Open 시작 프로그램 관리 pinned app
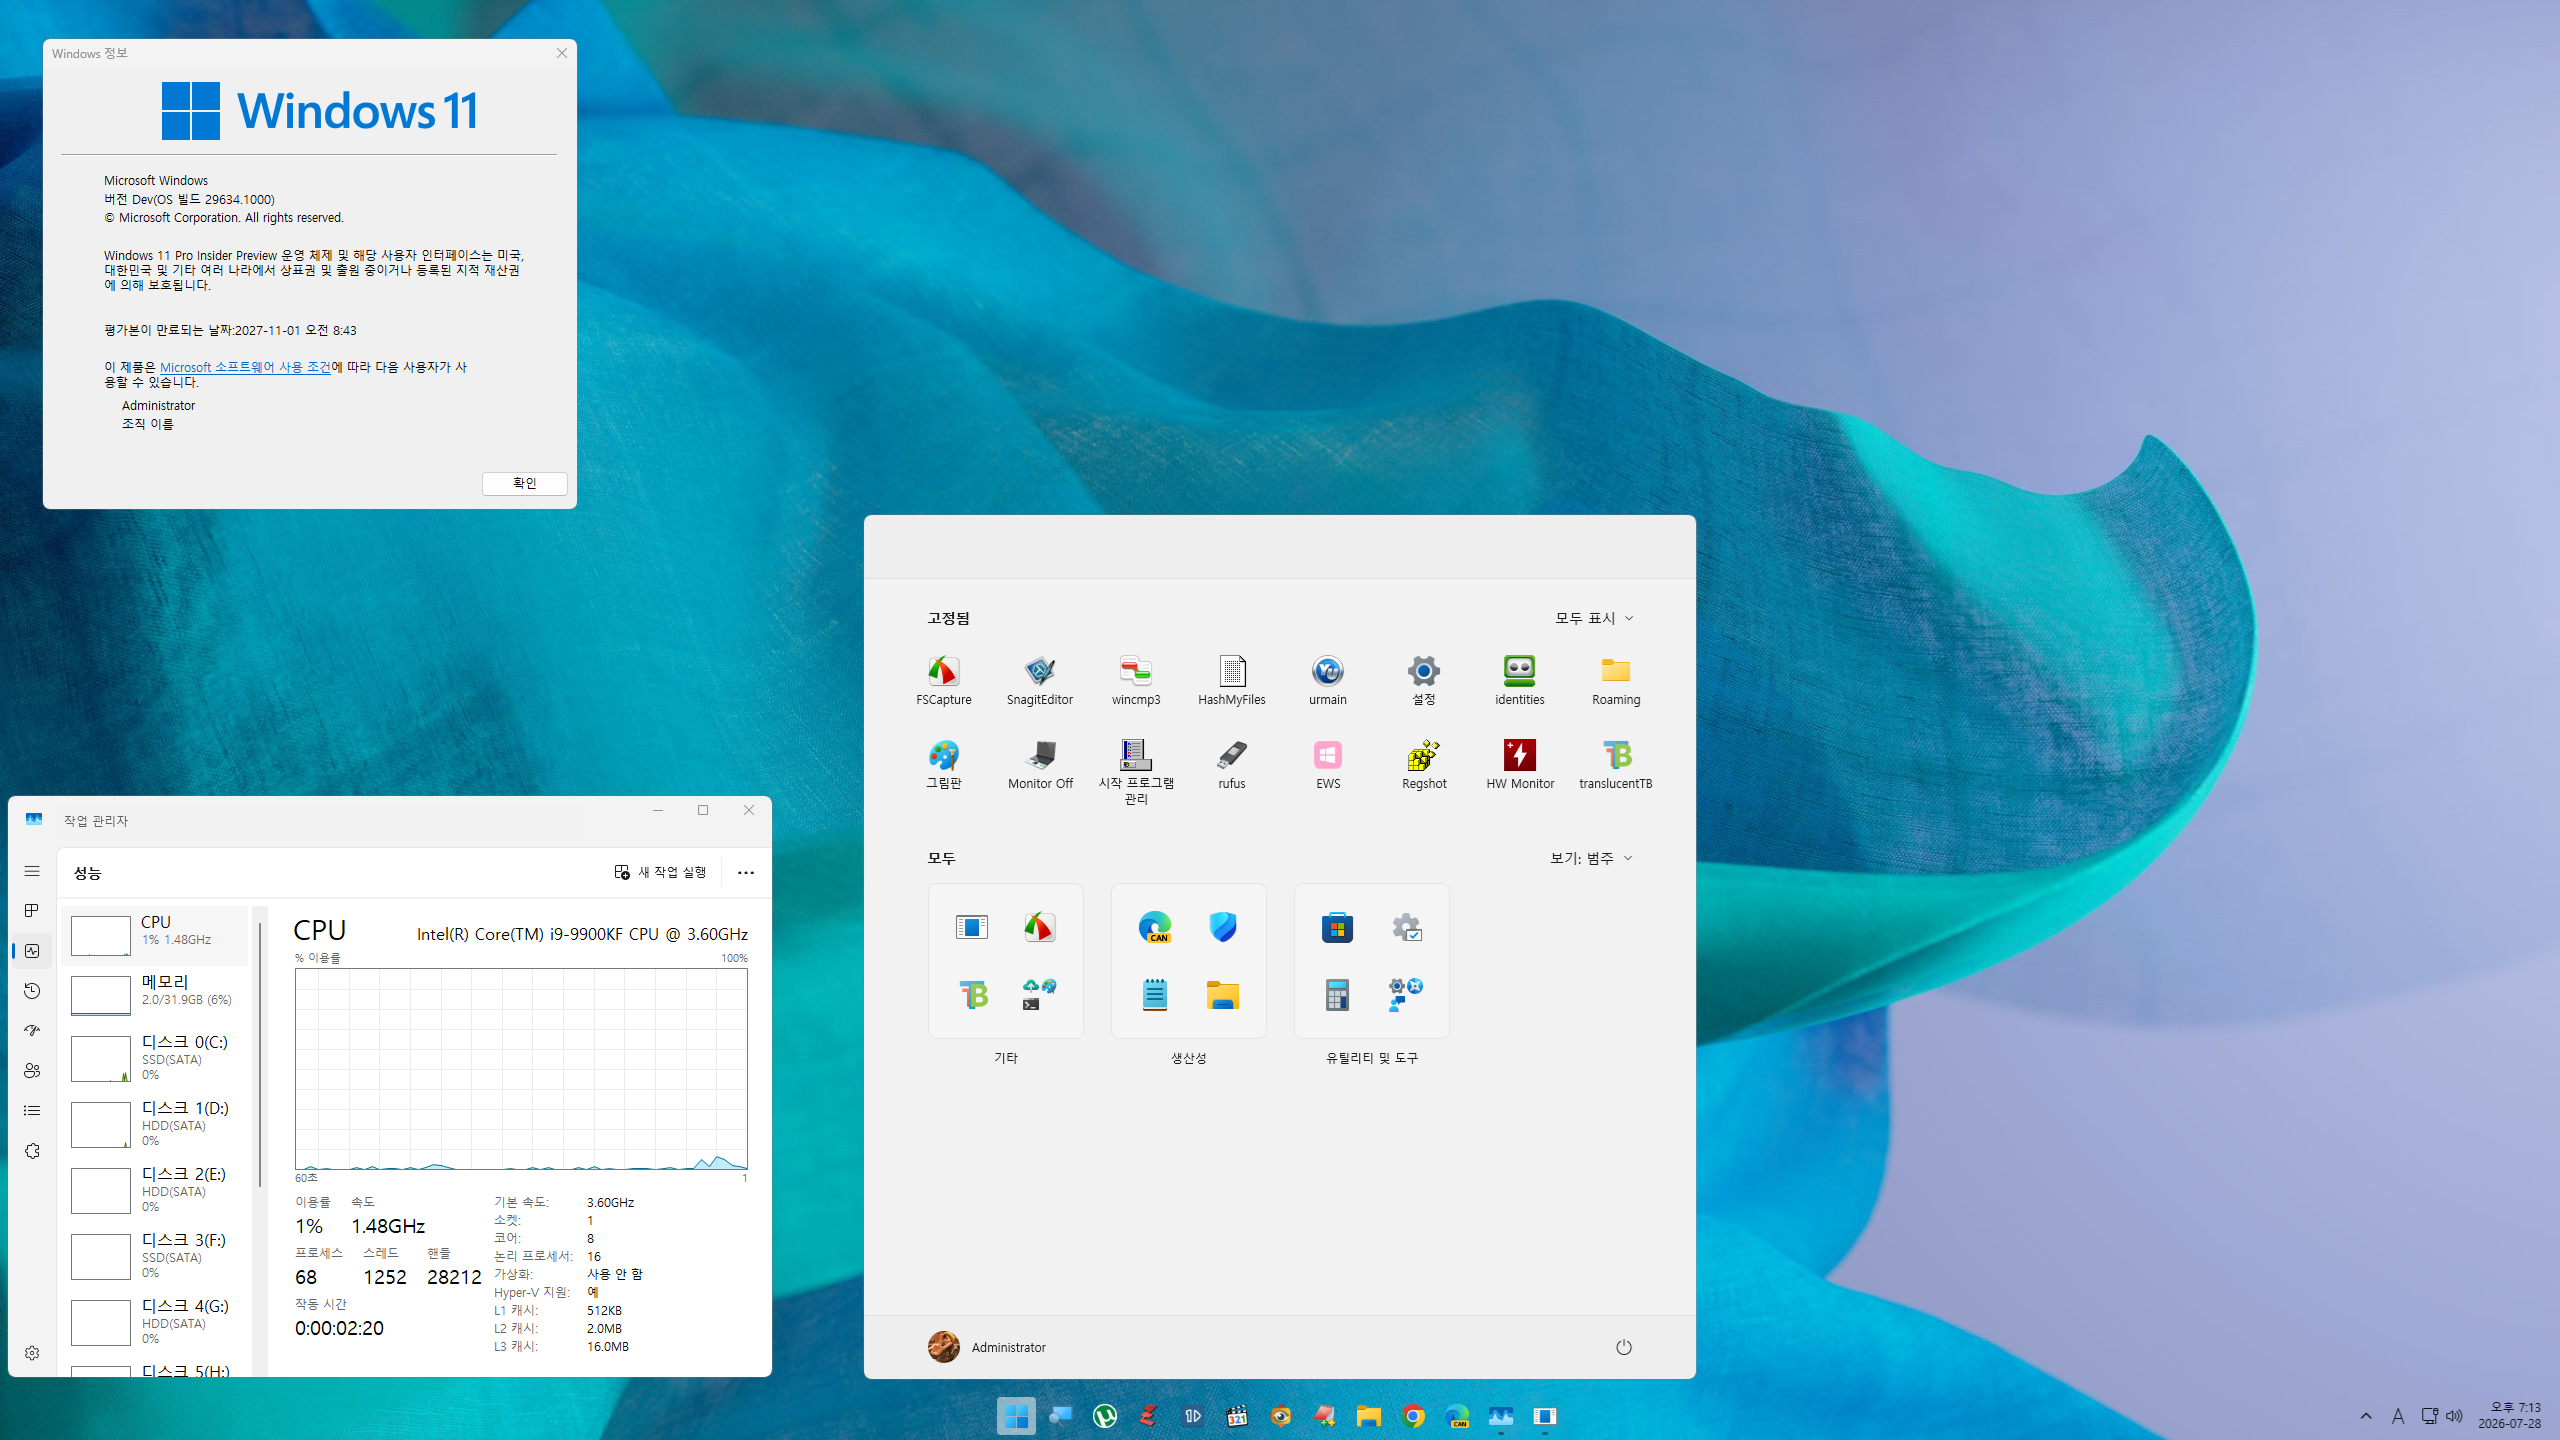This screenshot has height=1440, width=2560. [x=1136, y=771]
